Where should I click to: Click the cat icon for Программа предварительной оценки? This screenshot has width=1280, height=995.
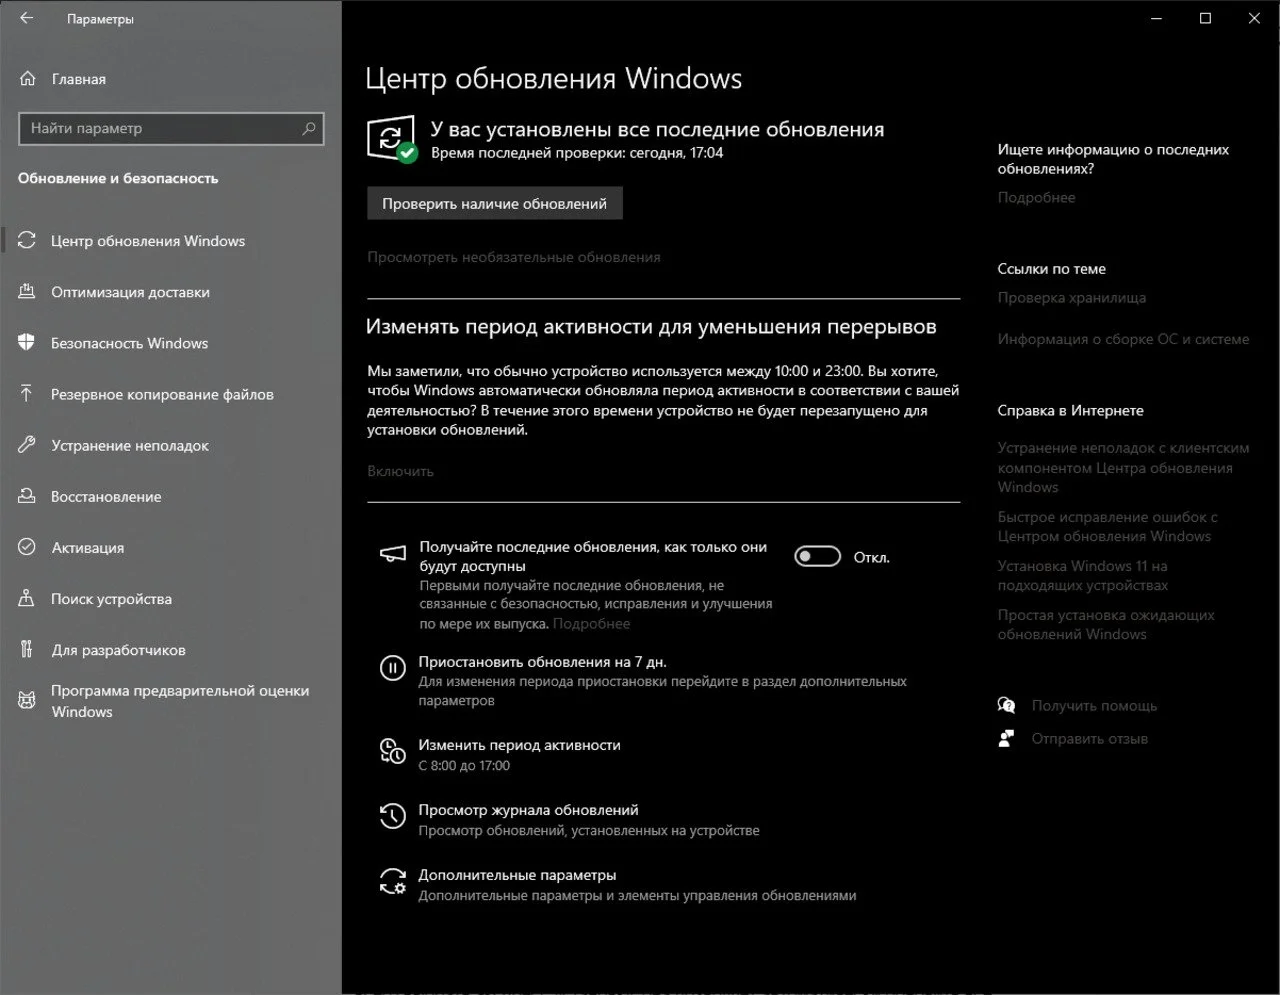pyautogui.click(x=27, y=700)
